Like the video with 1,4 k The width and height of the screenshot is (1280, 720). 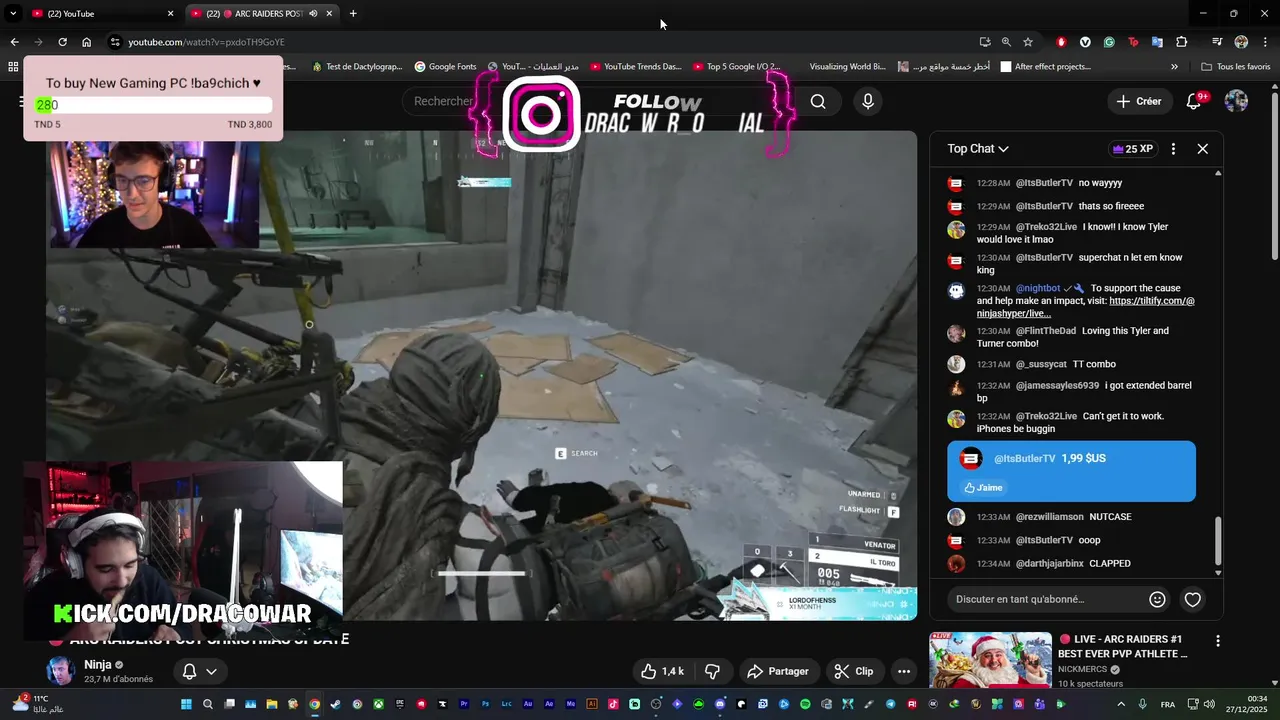tap(663, 671)
